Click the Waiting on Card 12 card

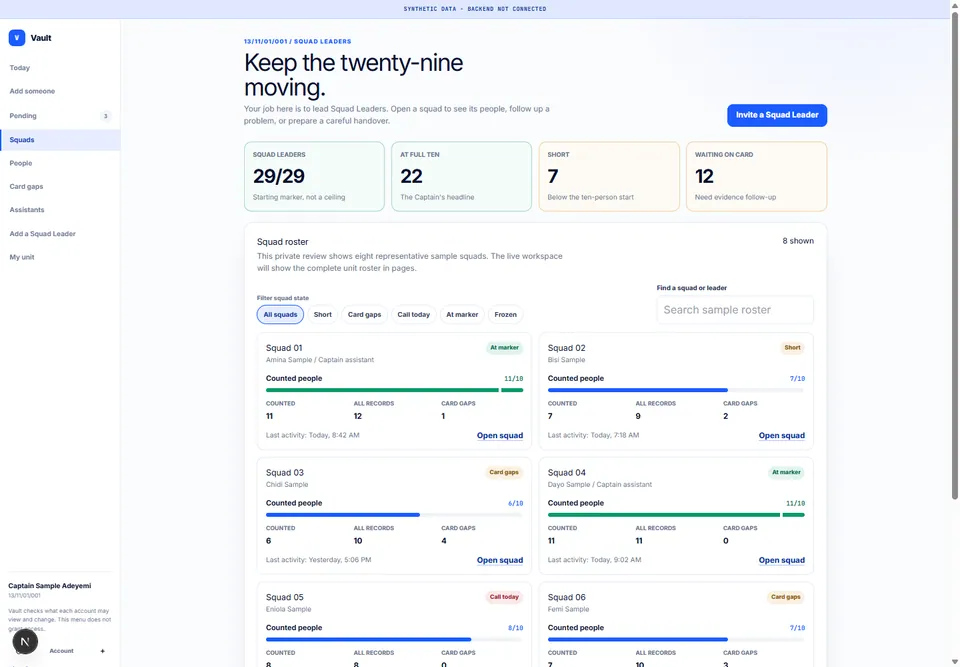pyautogui.click(x=757, y=176)
